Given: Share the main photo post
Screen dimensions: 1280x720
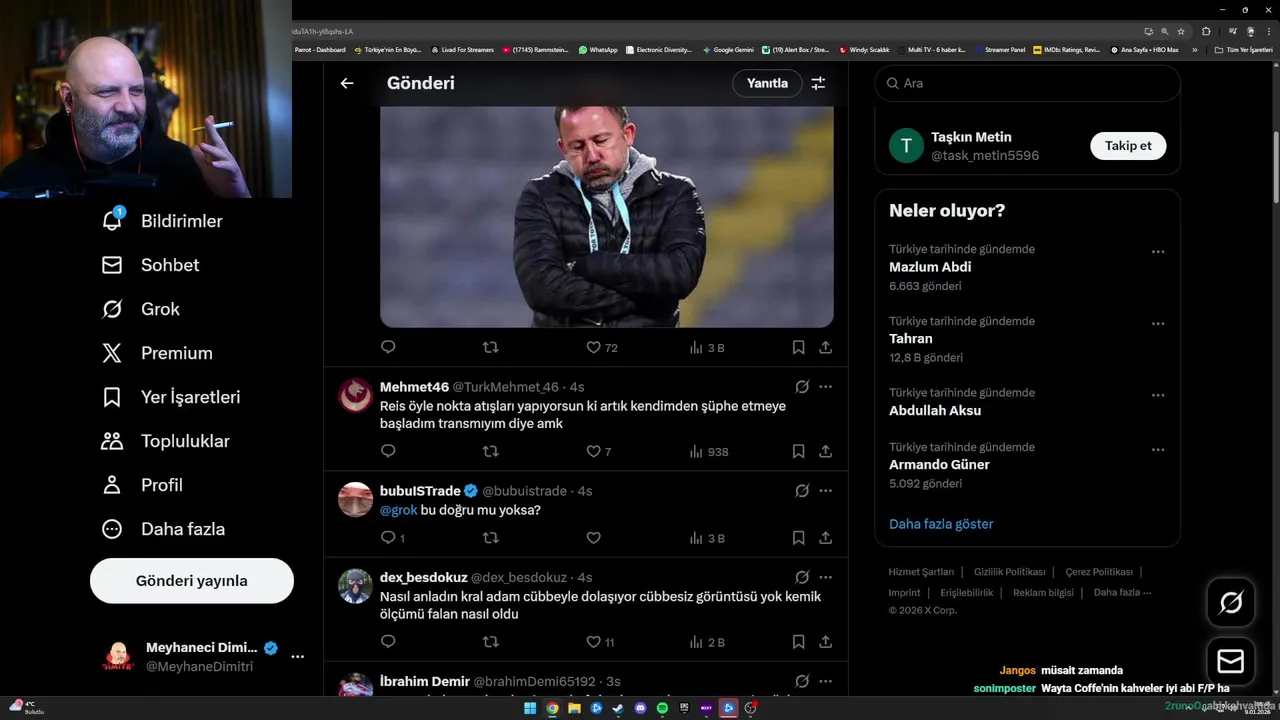Looking at the screenshot, I should (x=826, y=347).
